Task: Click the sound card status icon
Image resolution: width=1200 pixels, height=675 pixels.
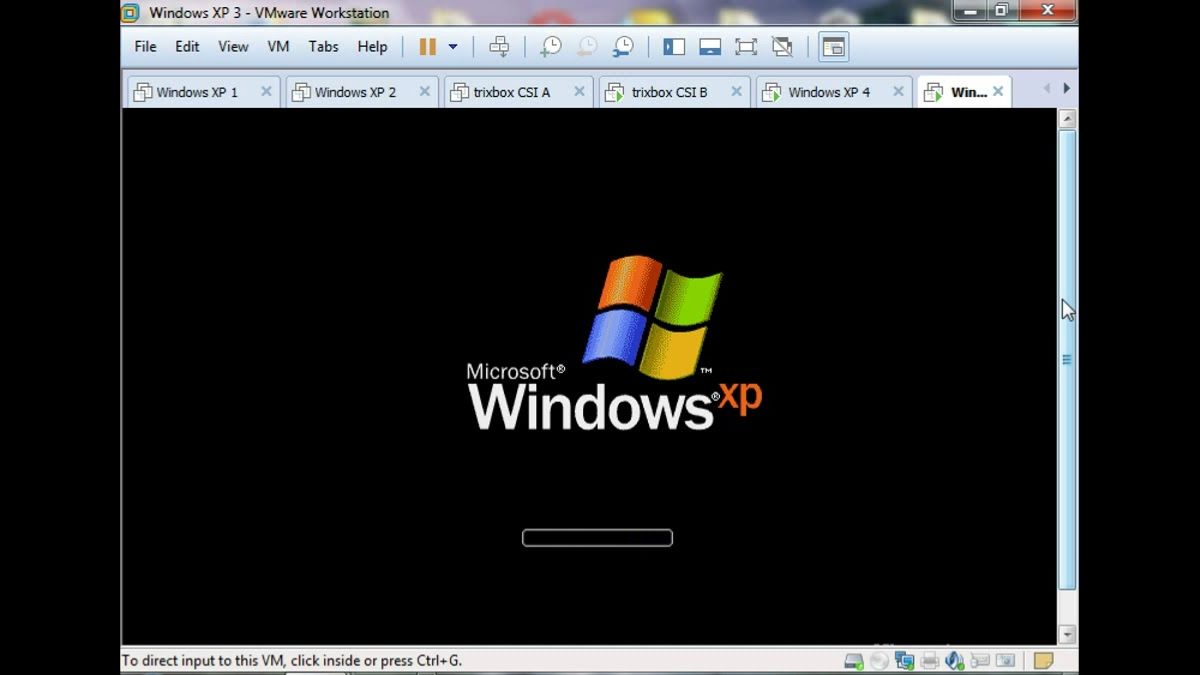Action: (955, 661)
